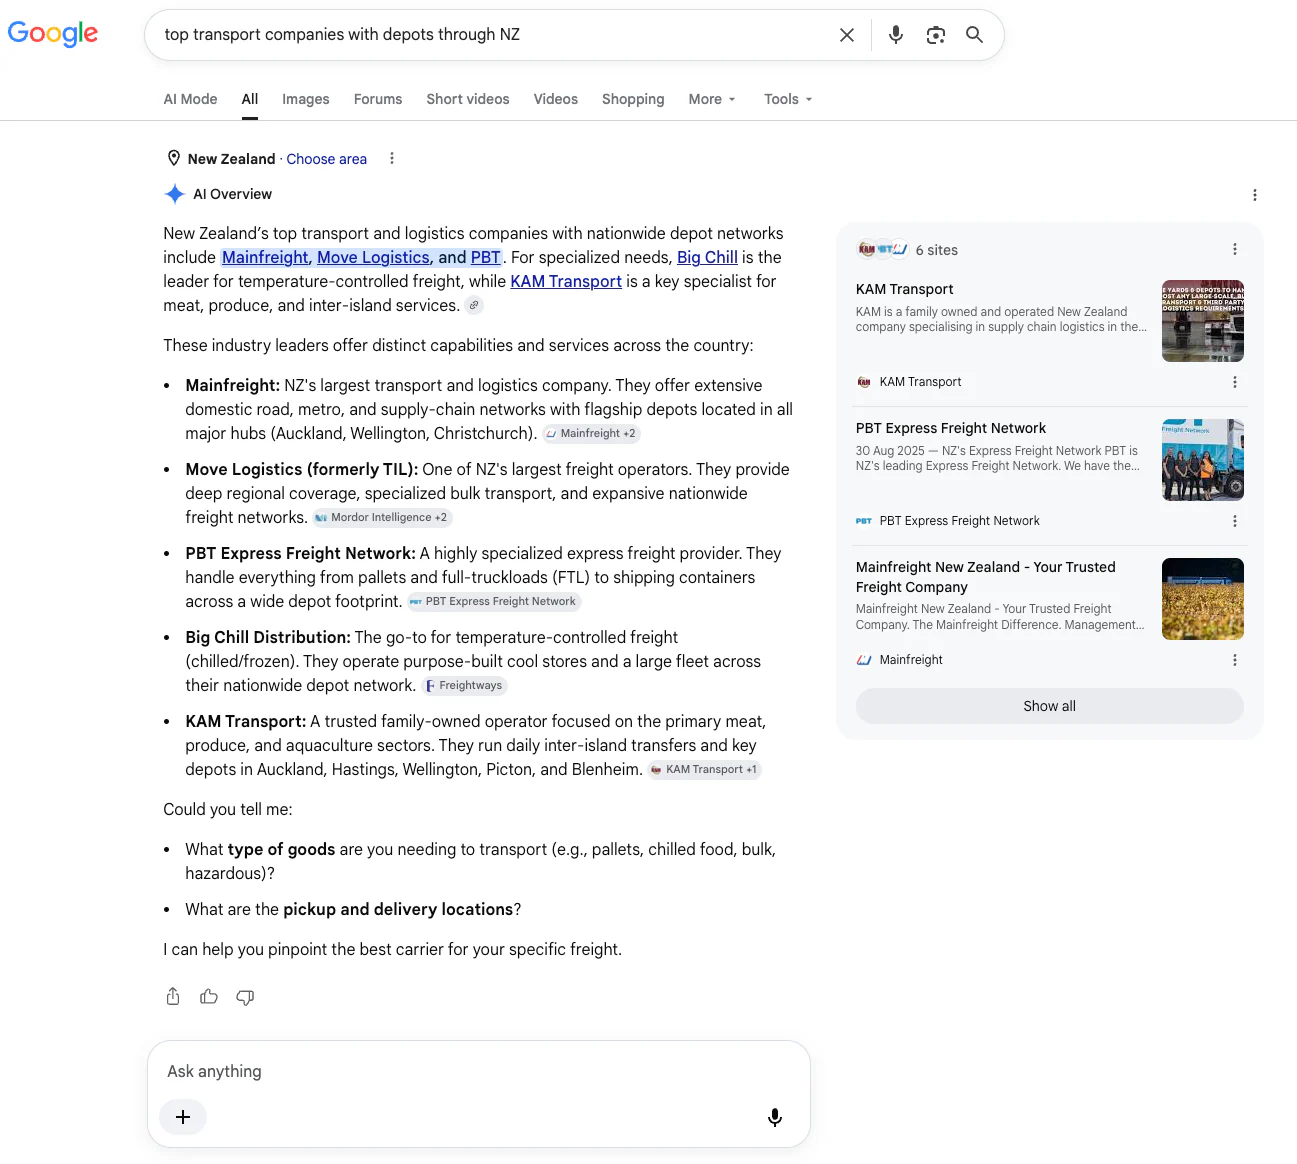
Task: Select the All results tab
Action: pyautogui.click(x=250, y=99)
